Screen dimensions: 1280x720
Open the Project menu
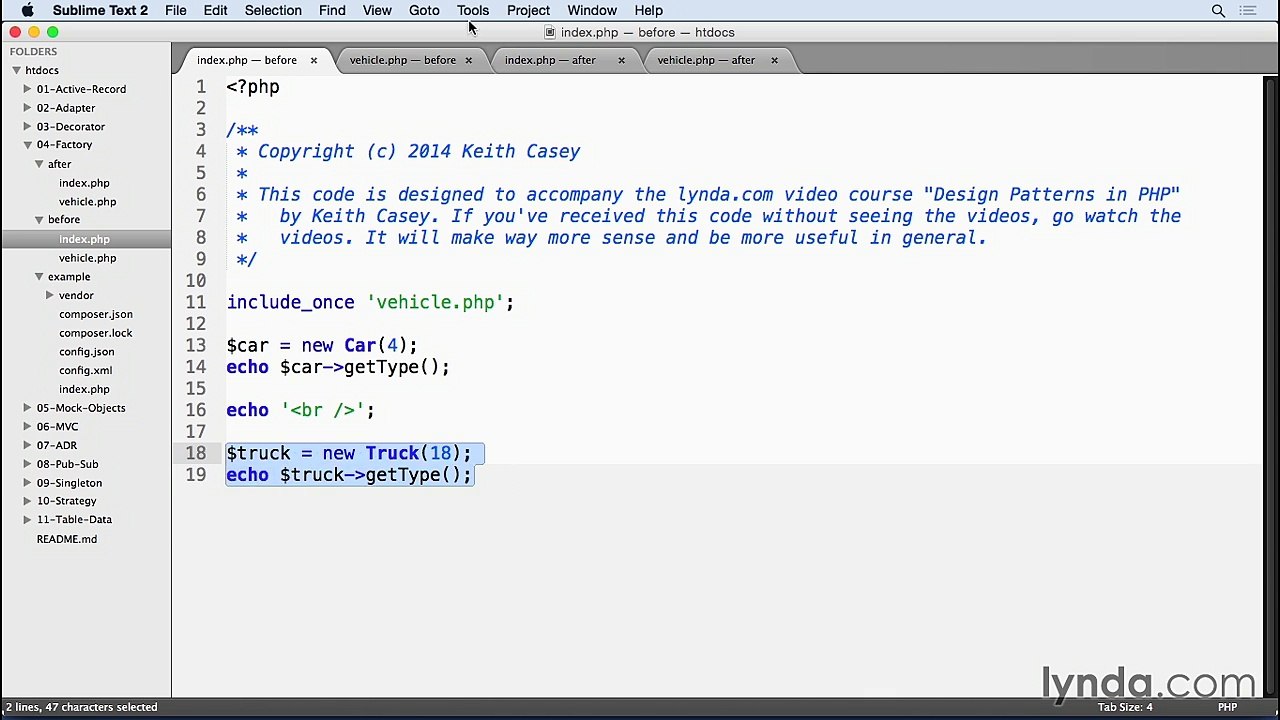pos(528,10)
